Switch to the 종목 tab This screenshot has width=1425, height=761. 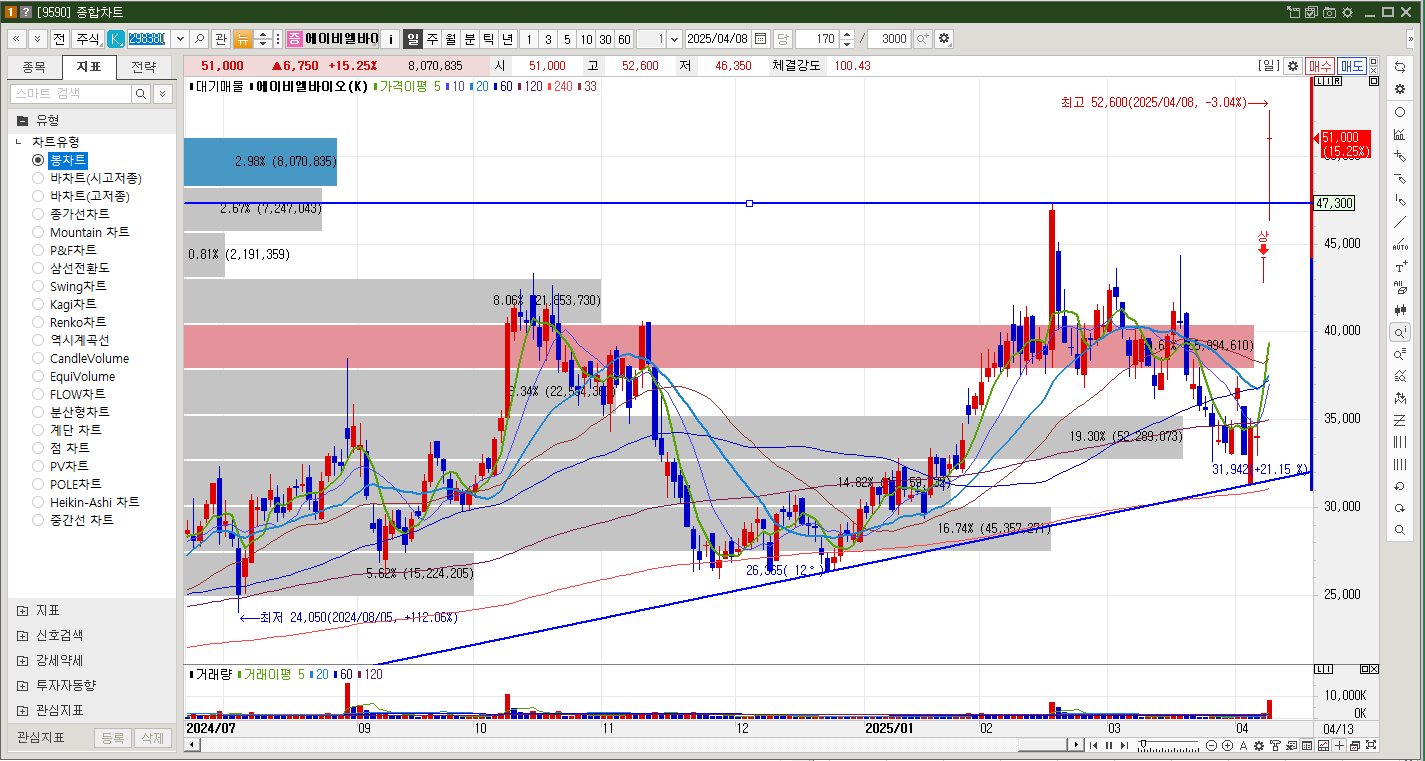tap(34, 67)
